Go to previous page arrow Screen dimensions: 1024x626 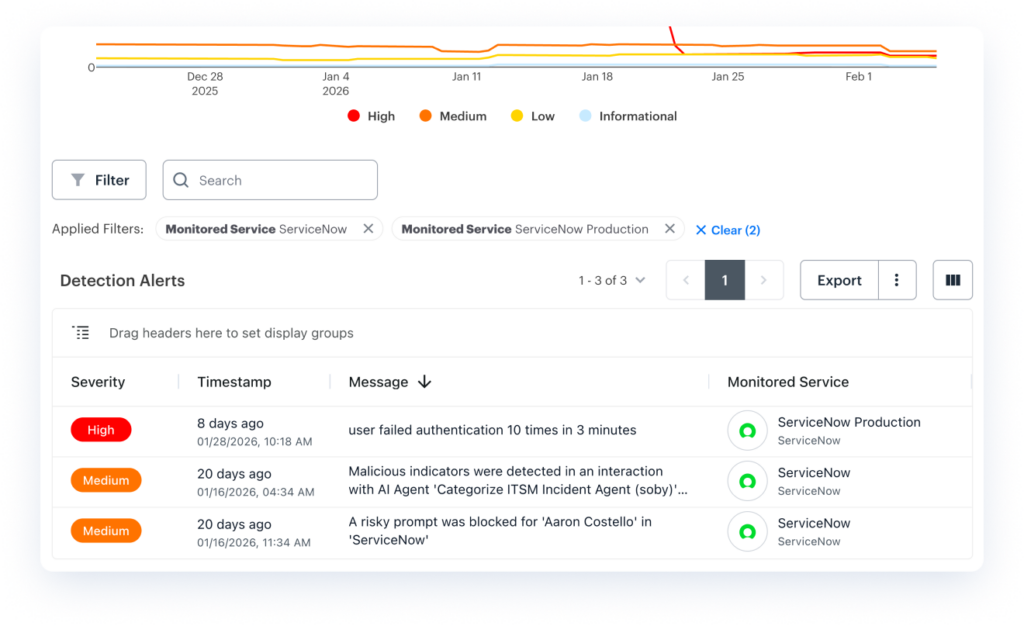click(x=686, y=281)
